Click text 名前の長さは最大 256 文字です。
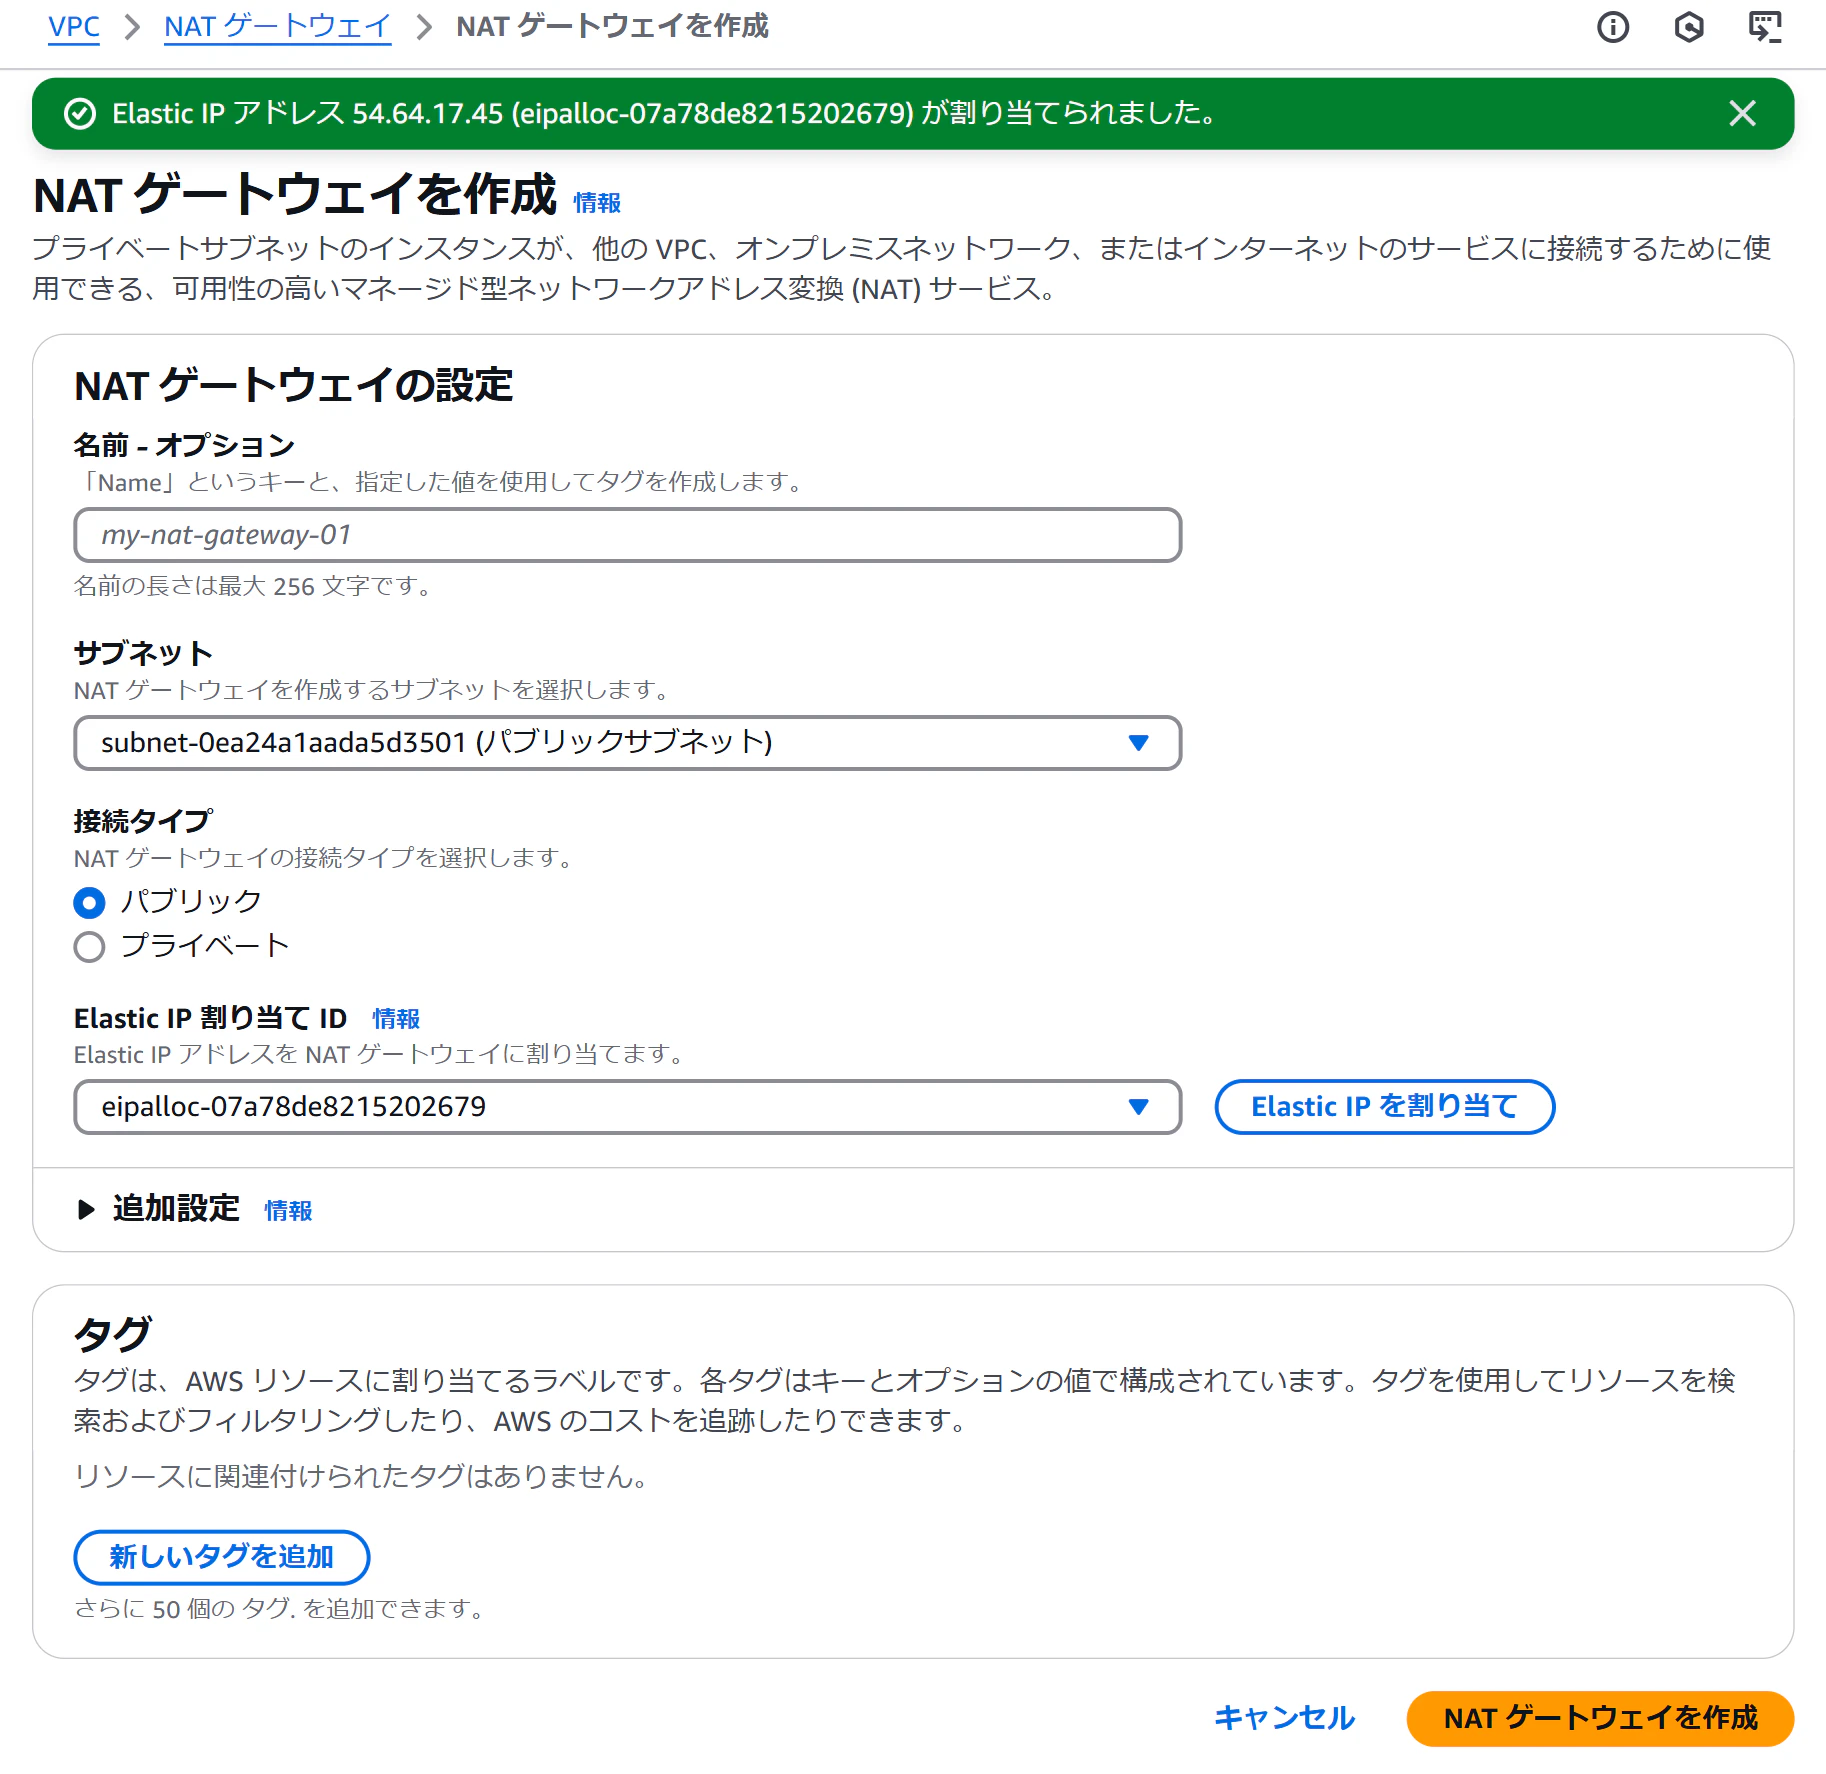Viewport: 1826px width, 1774px height. 255,586
